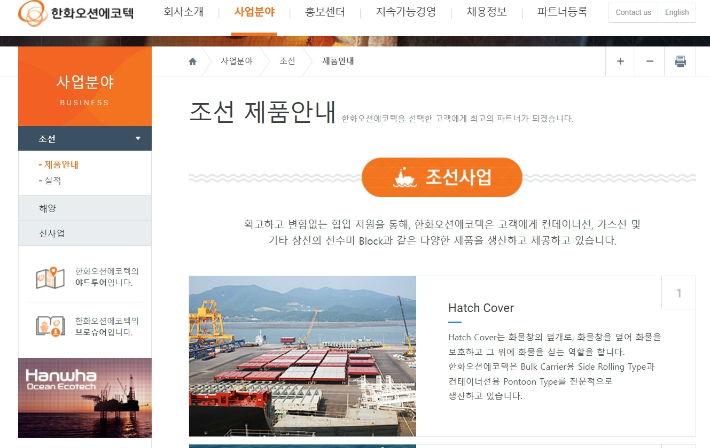Open the brochure book icon
The image size is (710, 448).
[50, 325]
